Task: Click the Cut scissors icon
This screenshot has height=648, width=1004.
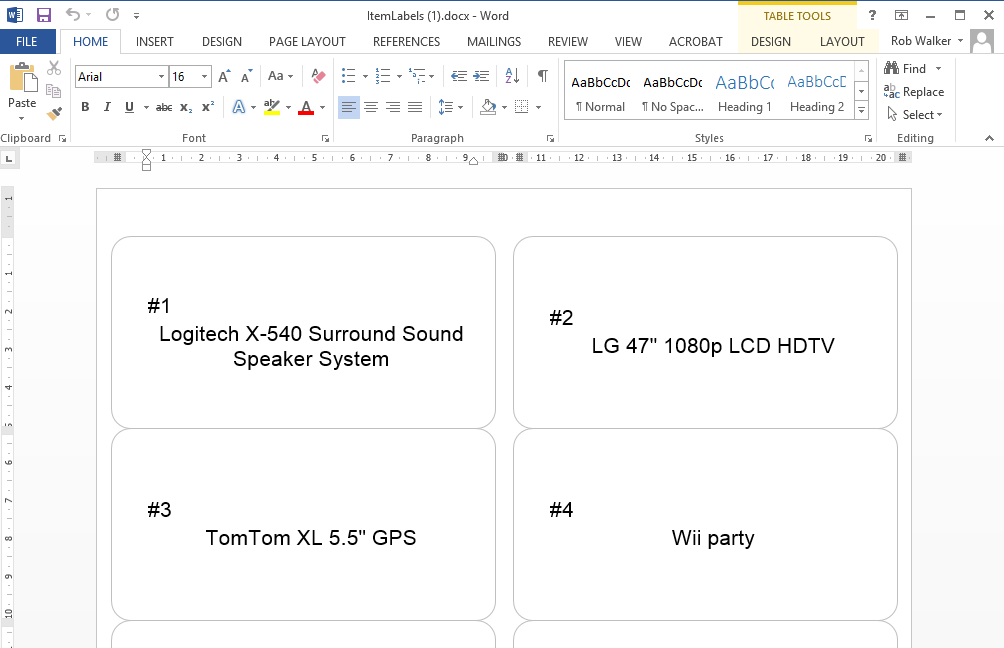Action: coord(54,68)
